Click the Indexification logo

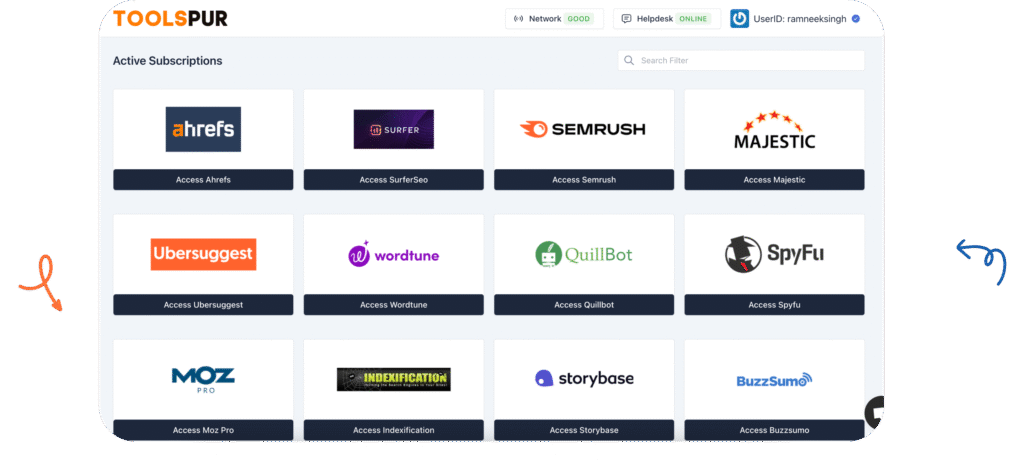tap(394, 380)
